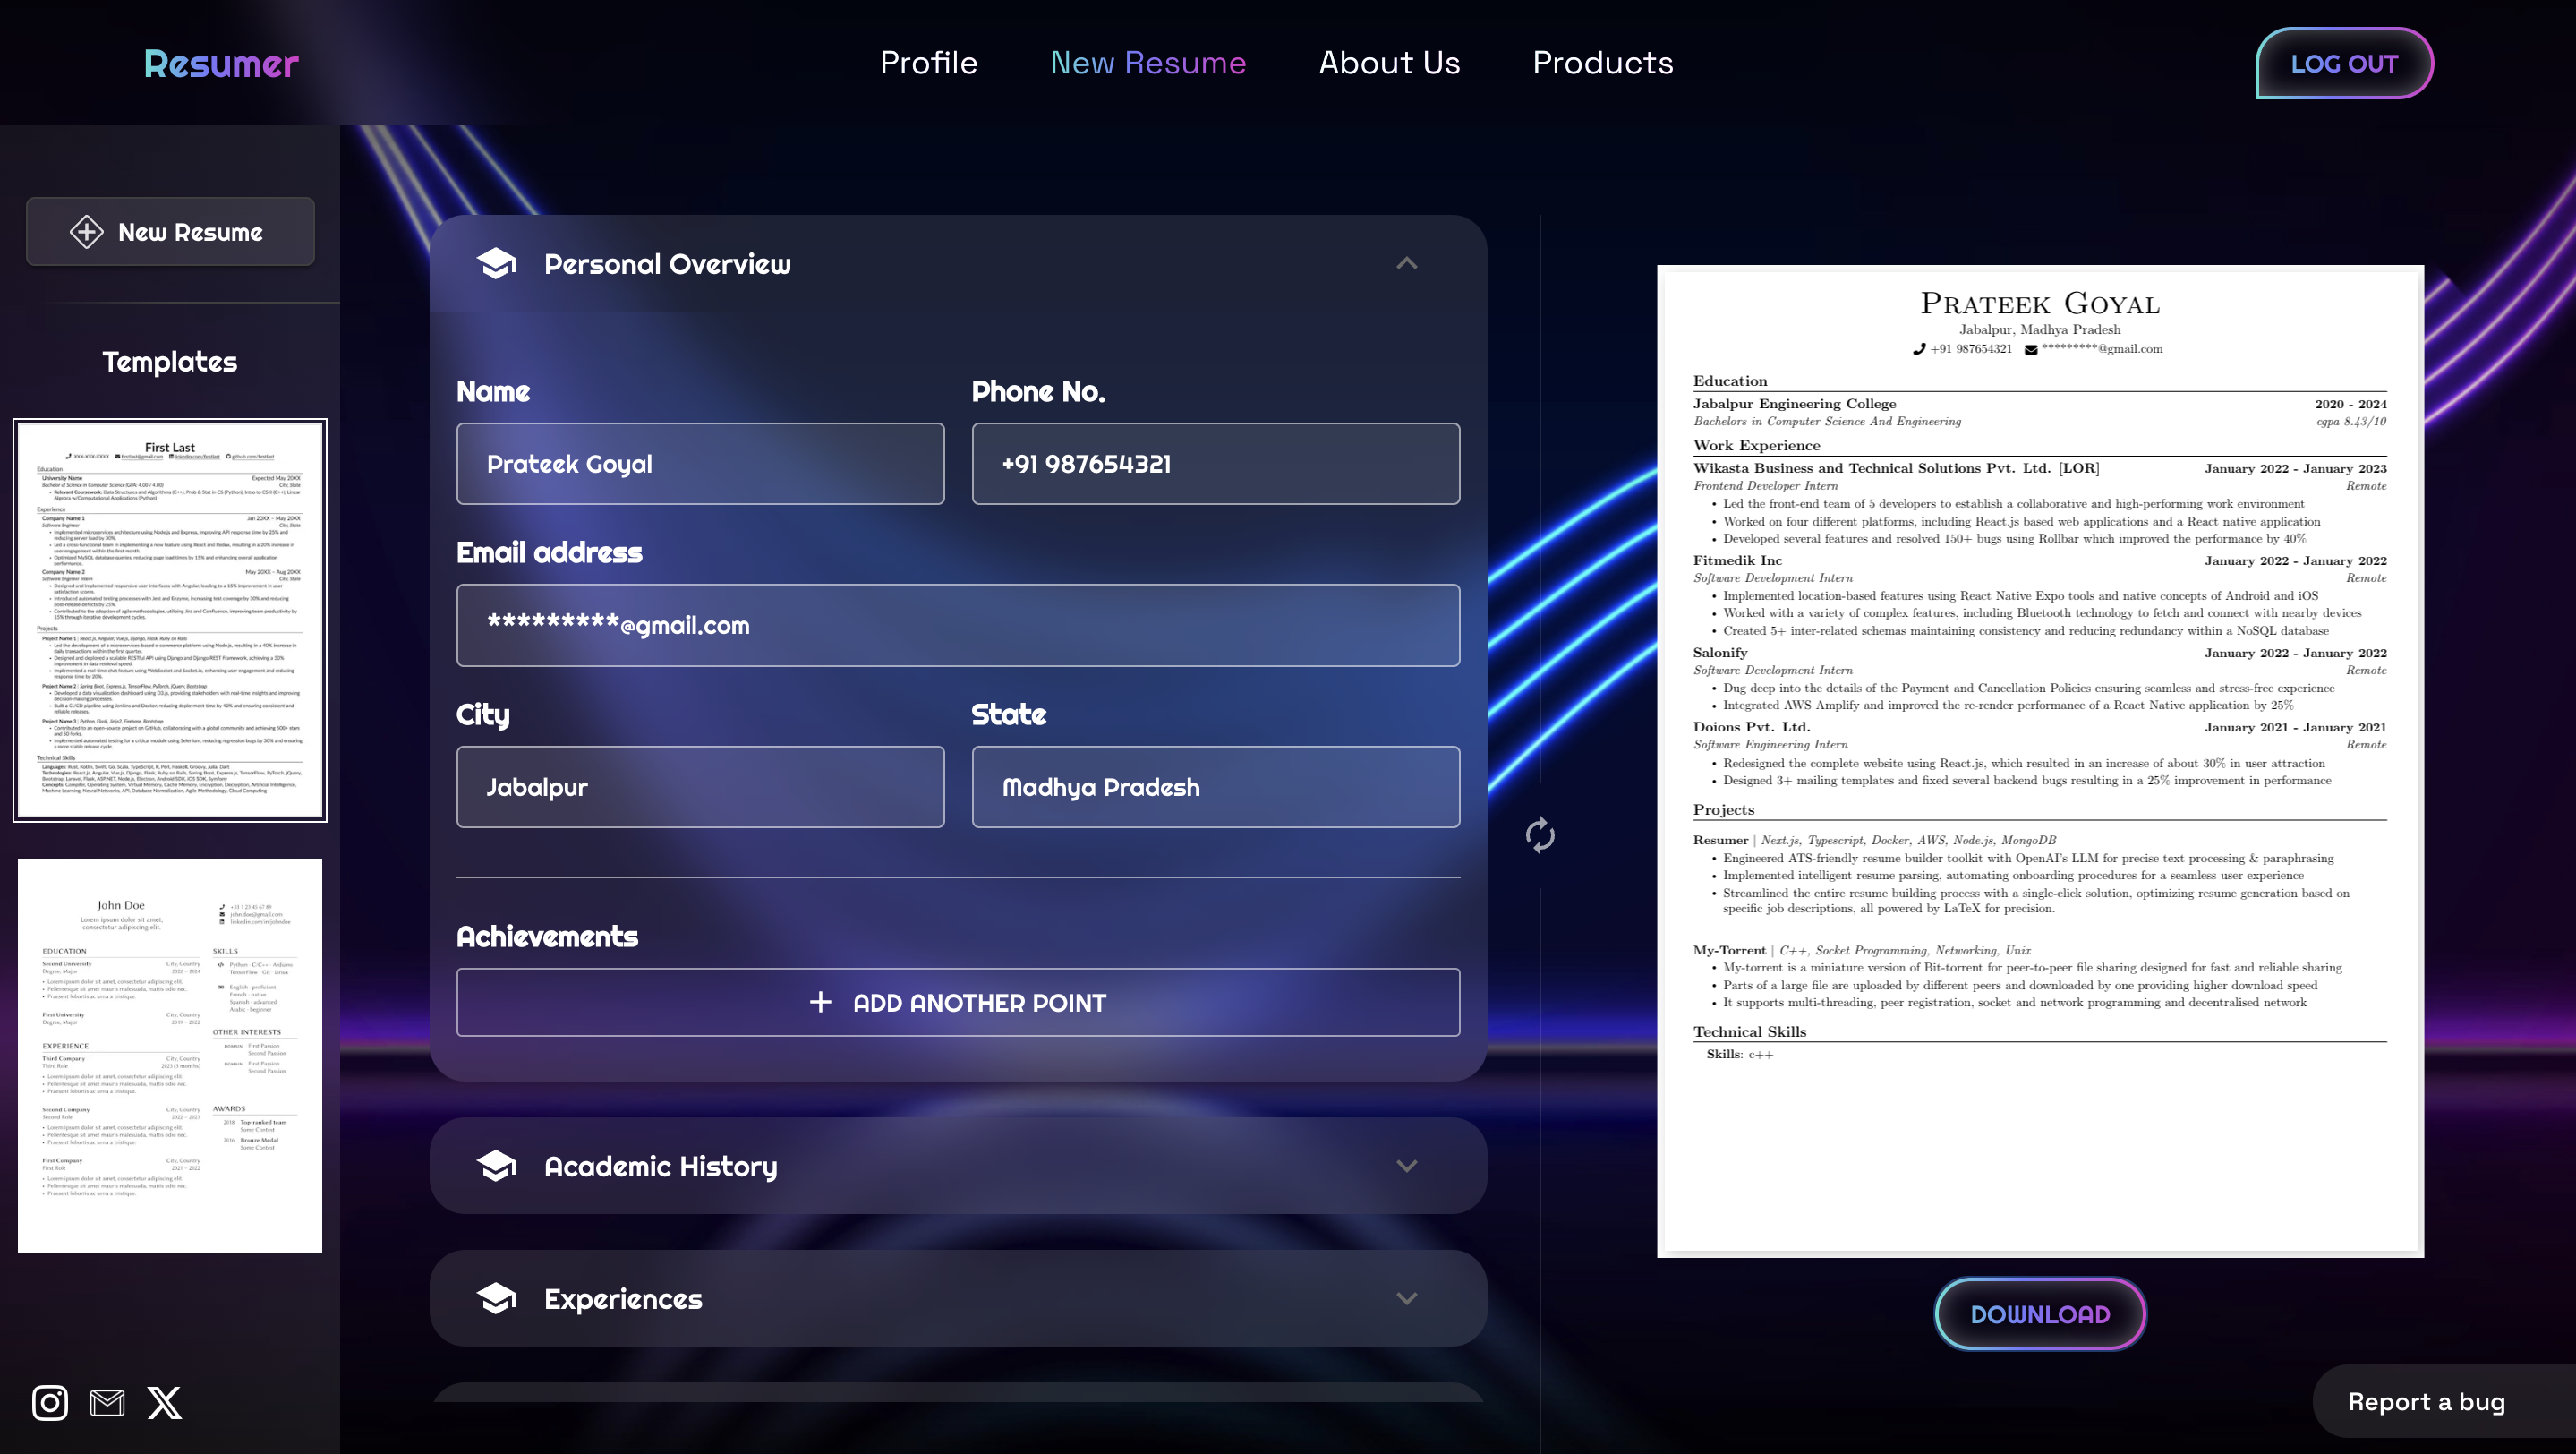Click the Instagram icon in sidebar footer
Viewport: 2576px width, 1454px height.
point(50,1402)
